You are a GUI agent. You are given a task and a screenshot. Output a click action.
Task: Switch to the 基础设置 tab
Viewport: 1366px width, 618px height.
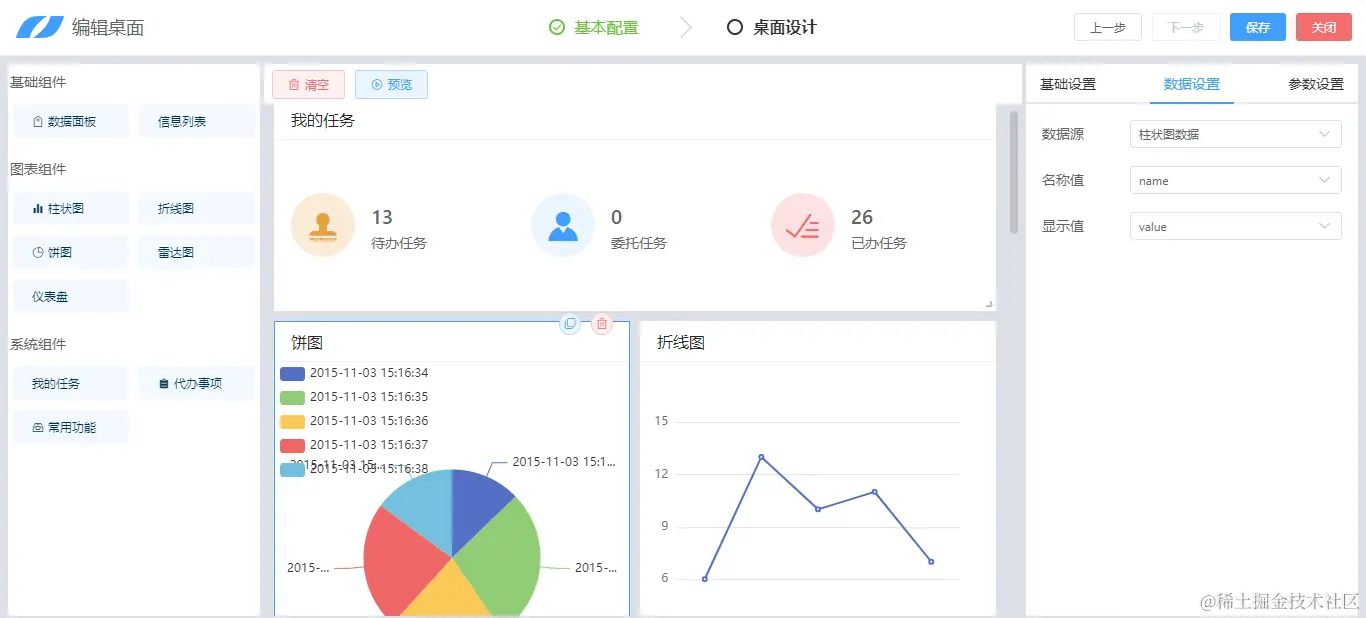1065,85
